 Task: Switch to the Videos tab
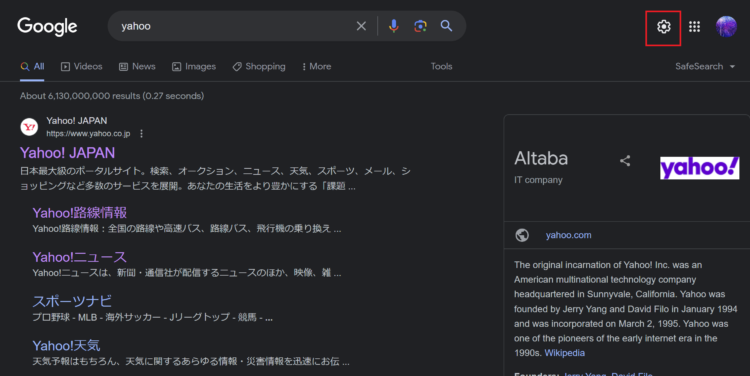click(82, 66)
